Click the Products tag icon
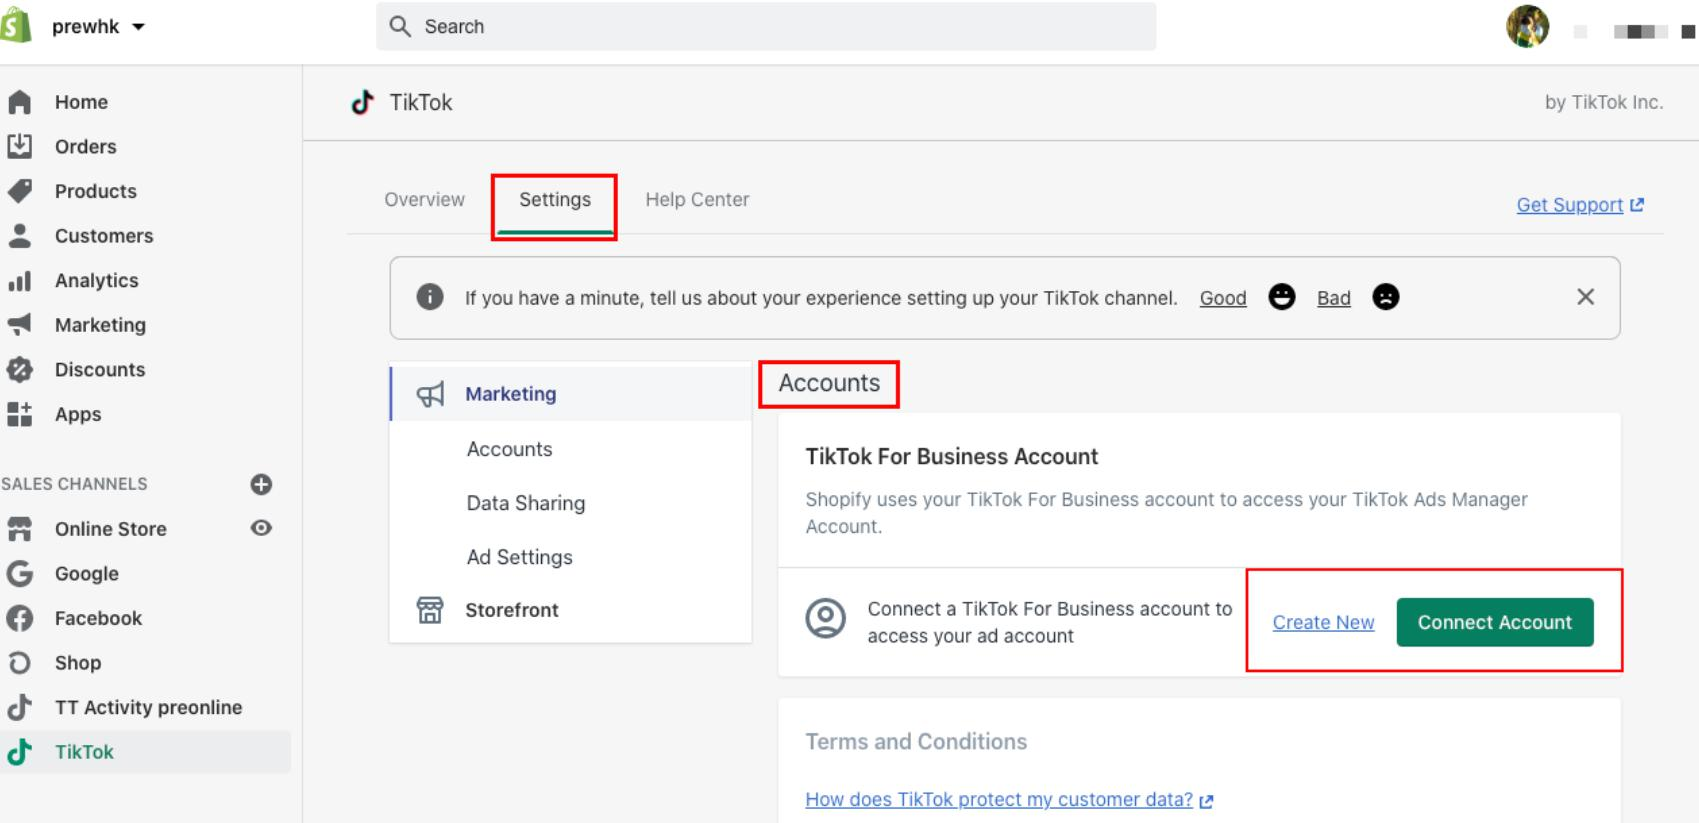Image resolution: width=1699 pixels, height=823 pixels. tap(19, 191)
